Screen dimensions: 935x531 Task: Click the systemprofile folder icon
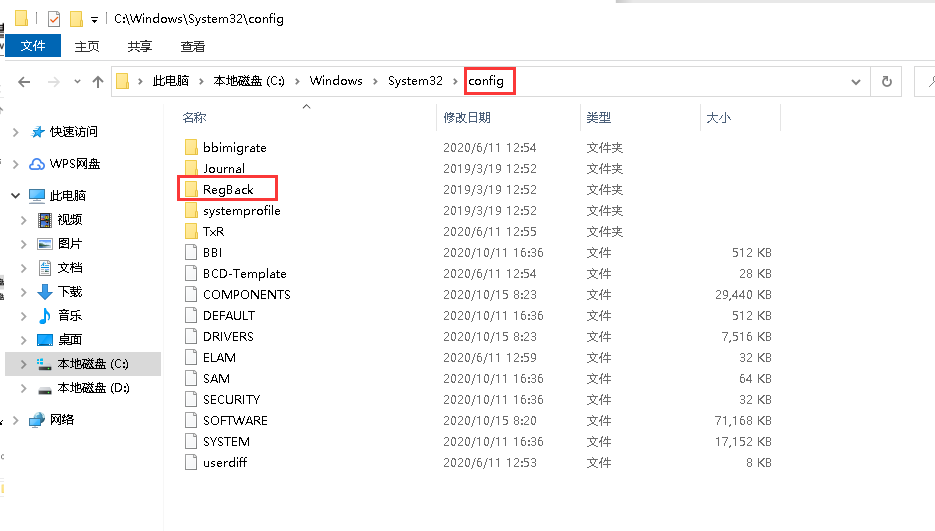pos(191,210)
